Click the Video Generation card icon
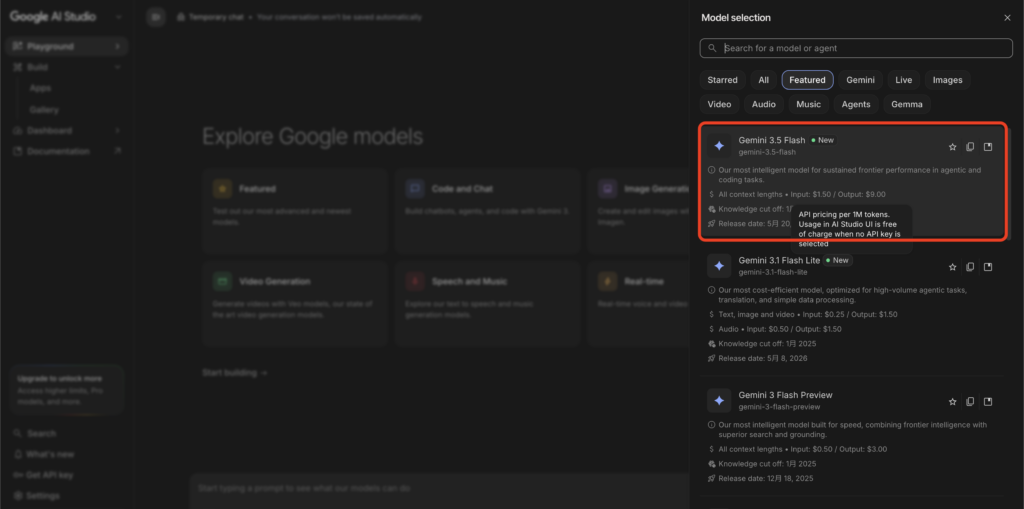1024x509 pixels. (223, 282)
